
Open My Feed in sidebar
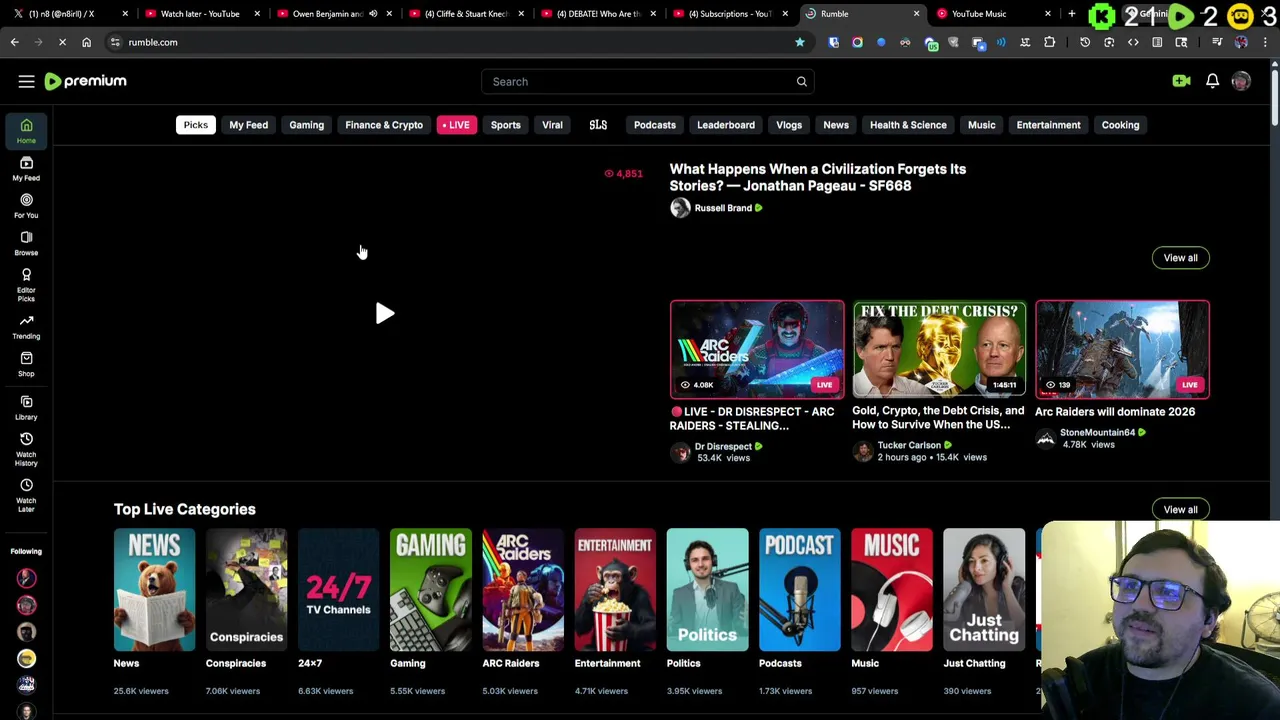click(x=26, y=168)
